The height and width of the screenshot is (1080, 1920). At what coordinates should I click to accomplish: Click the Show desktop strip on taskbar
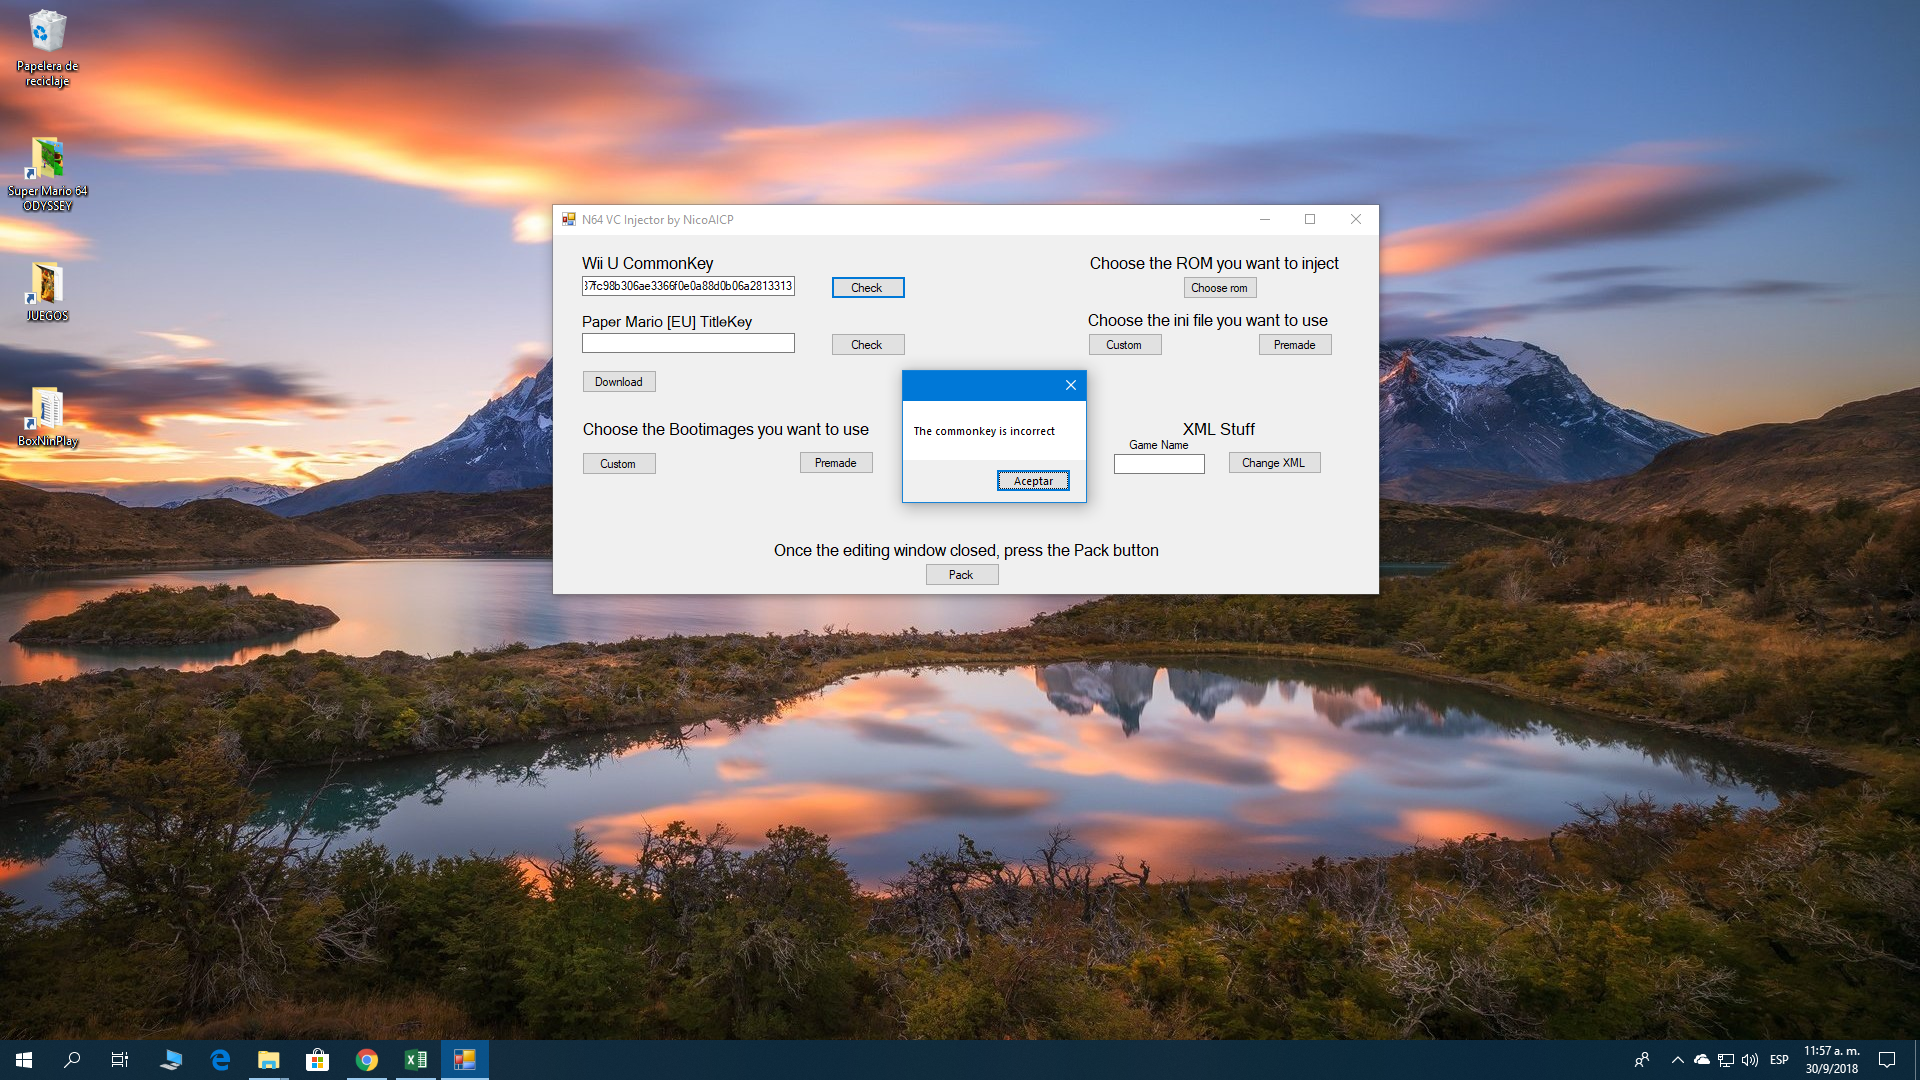(1917, 1060)
